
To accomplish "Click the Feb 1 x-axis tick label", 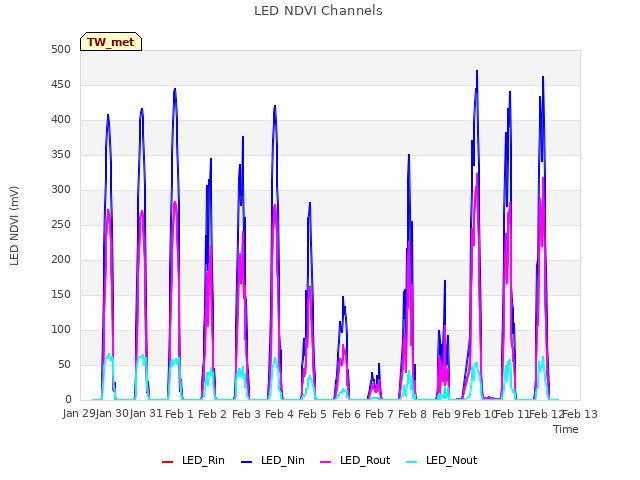I will click(x=179, y=414).
